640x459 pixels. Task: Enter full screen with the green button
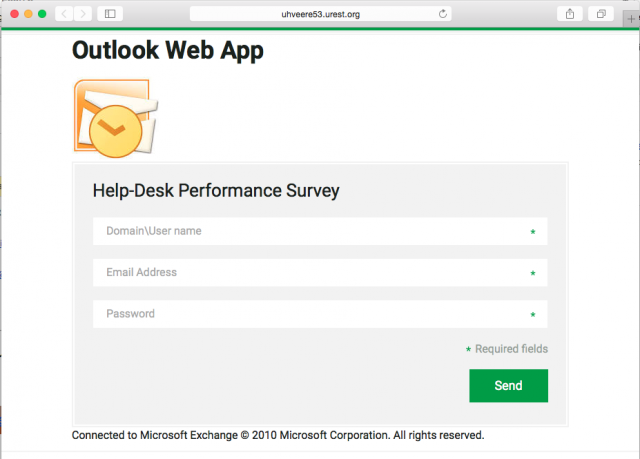(x=42, y=14)
